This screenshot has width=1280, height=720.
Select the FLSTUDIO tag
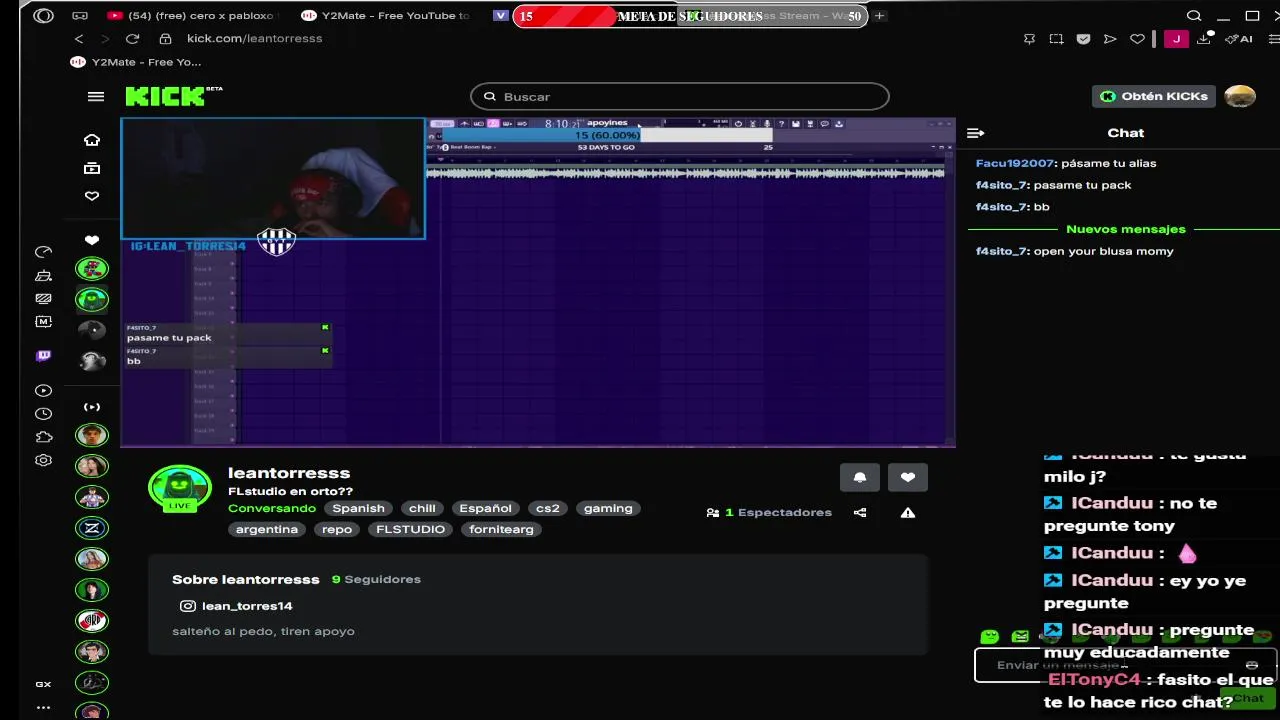click(410, 530)
